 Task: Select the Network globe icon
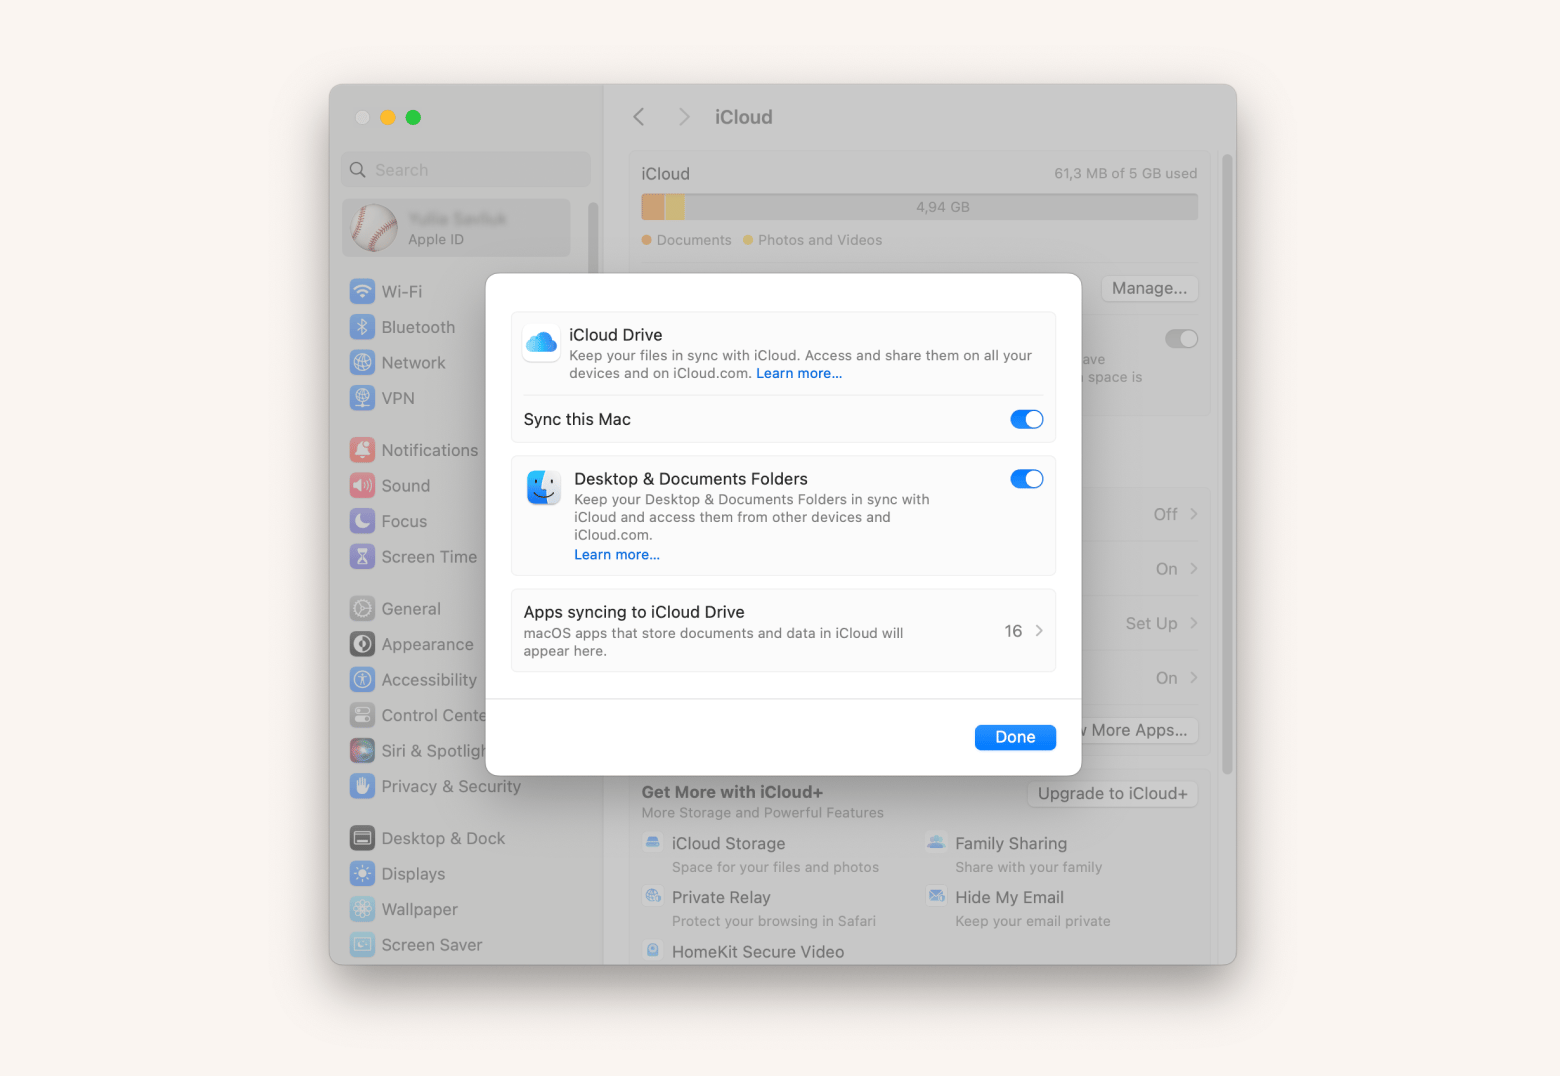(362, 362)
